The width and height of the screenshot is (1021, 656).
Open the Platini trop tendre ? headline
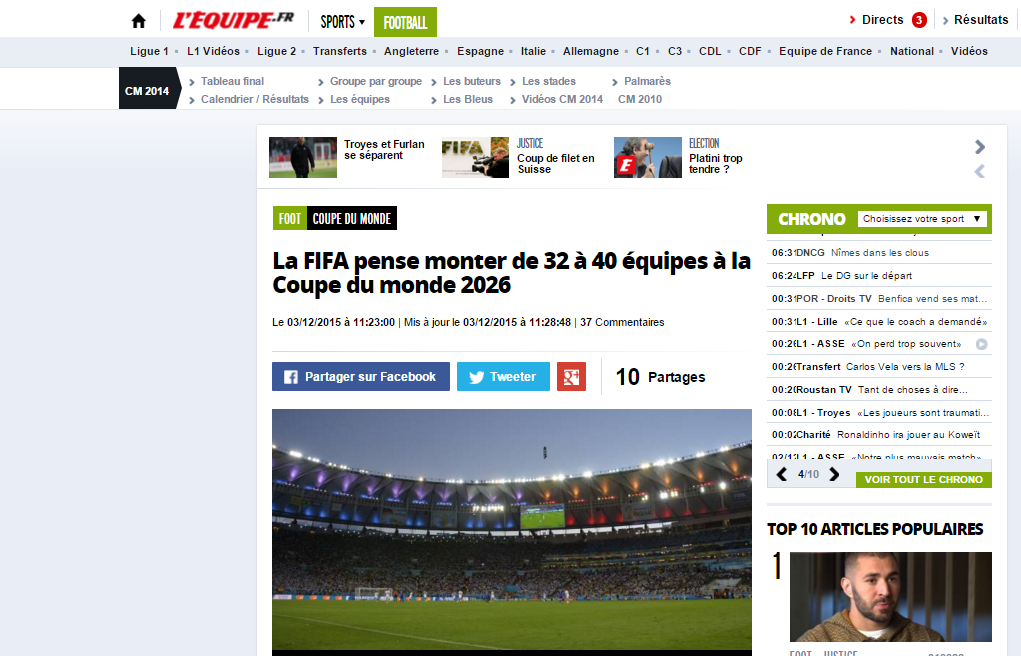coord(716,164)
